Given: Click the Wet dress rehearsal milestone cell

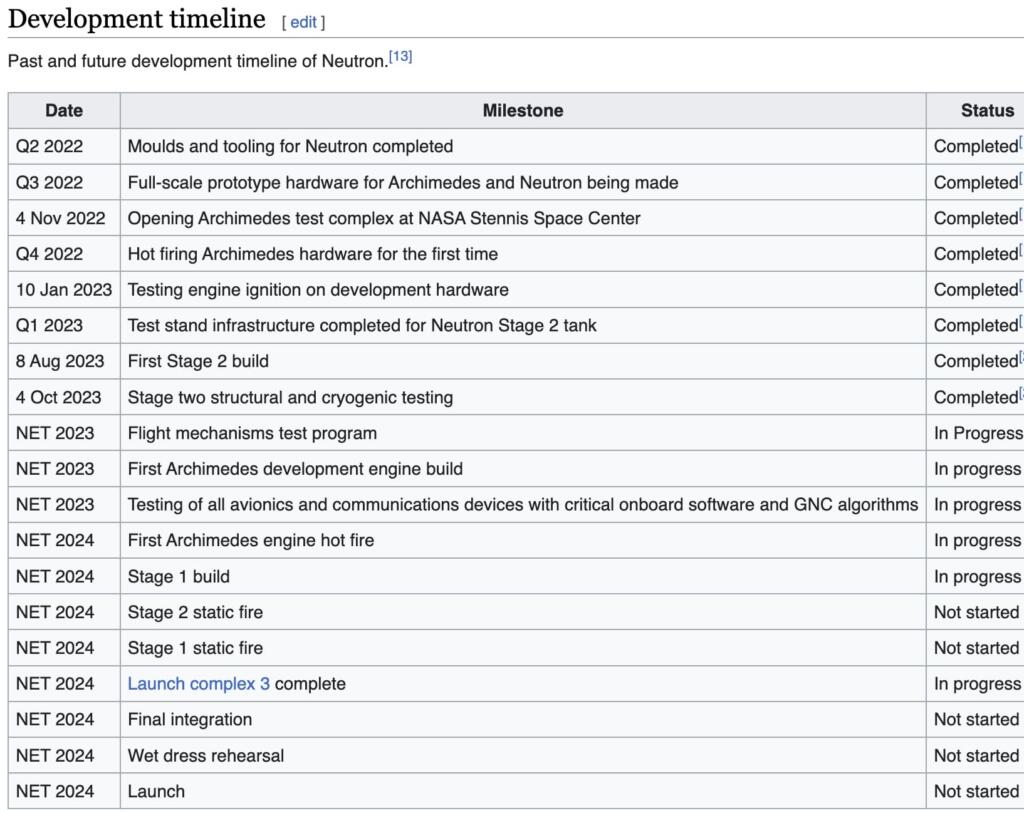Looking at the screenshot, I should pos(206,756).
